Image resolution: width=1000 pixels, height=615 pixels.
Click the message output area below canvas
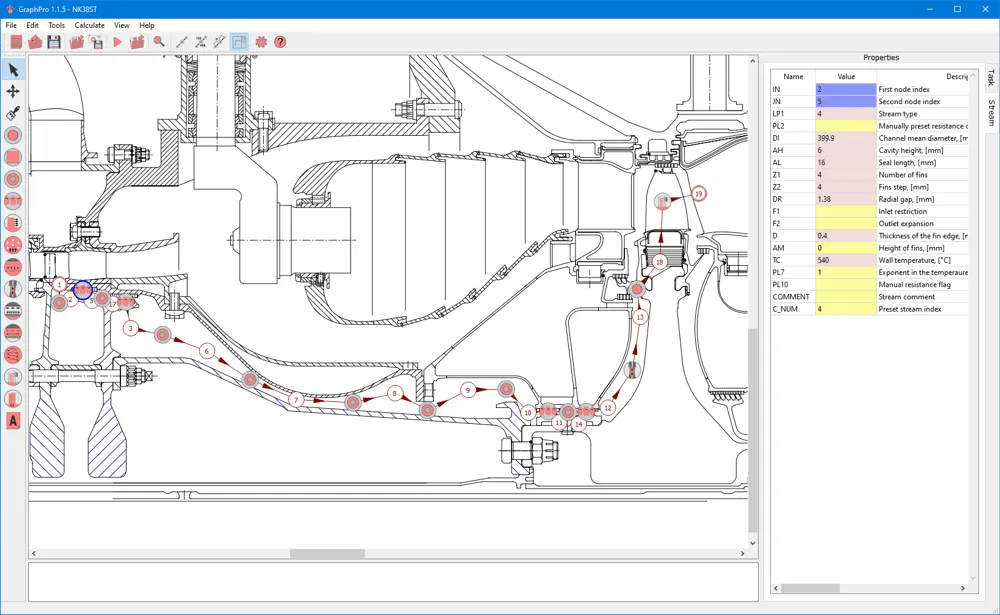tap(393, 582)
